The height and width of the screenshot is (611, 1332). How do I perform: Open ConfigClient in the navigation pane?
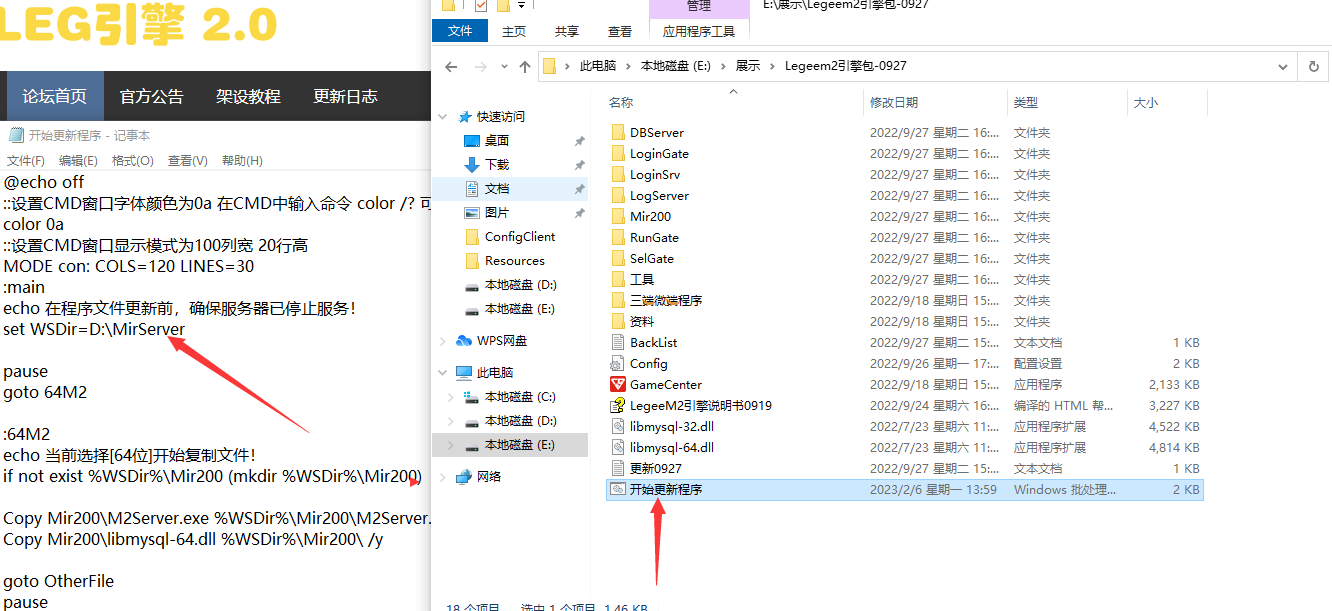[520, 237]
